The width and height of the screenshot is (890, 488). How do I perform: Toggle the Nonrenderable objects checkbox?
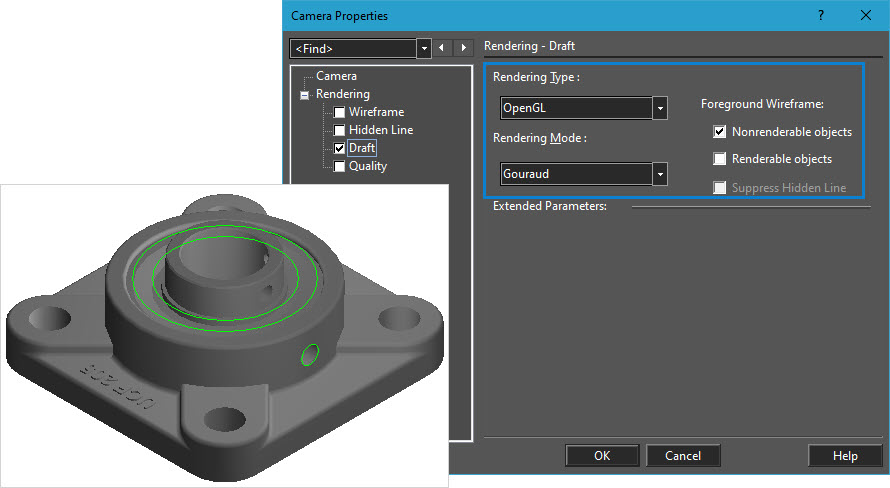click(x=719, y=132)
